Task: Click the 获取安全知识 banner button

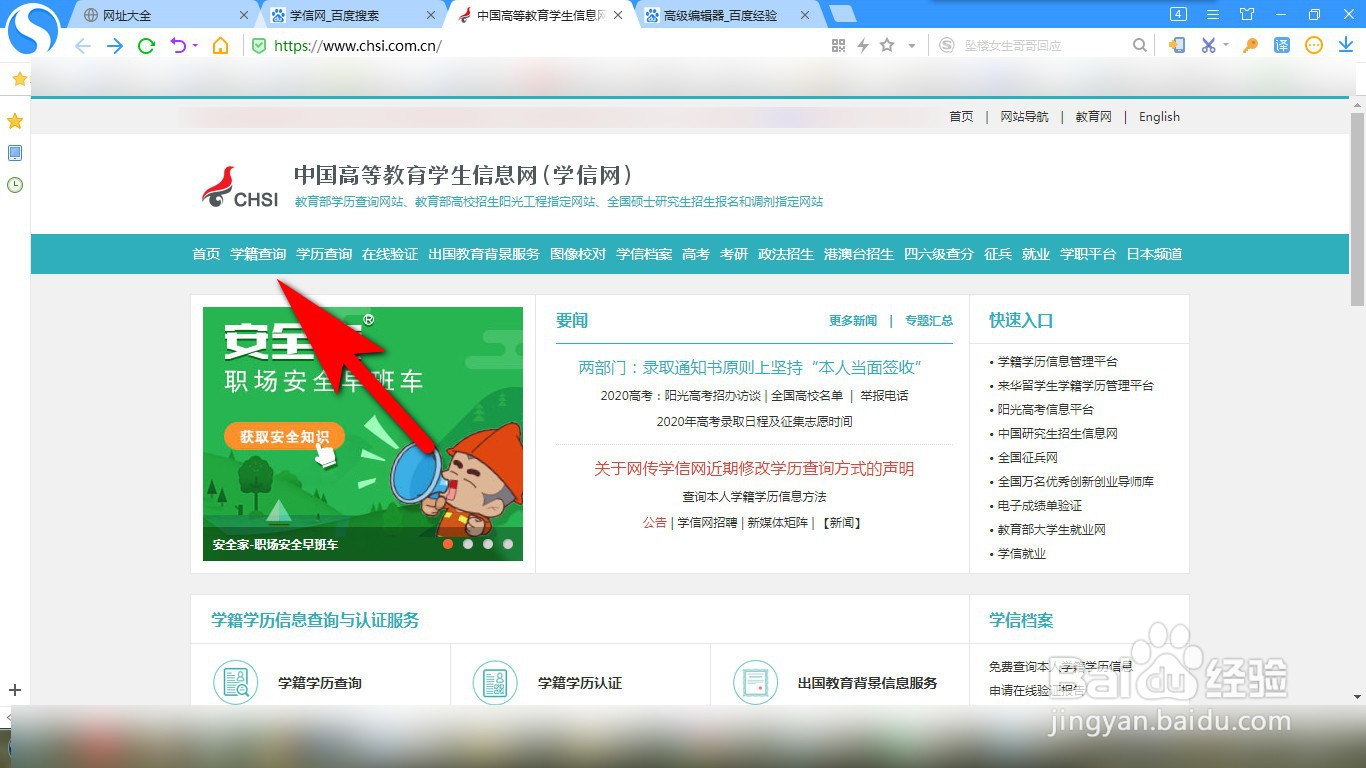Action: 284,437
